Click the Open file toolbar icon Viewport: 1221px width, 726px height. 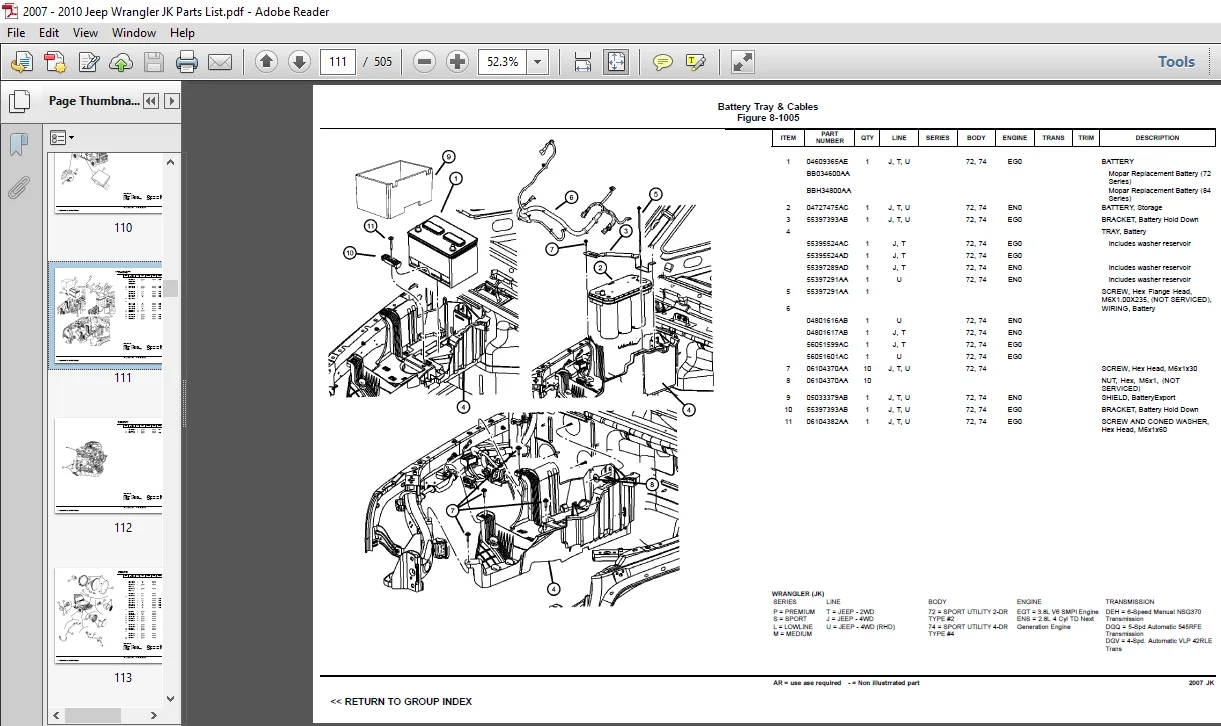pyautogui.click(x=22, y=62)
